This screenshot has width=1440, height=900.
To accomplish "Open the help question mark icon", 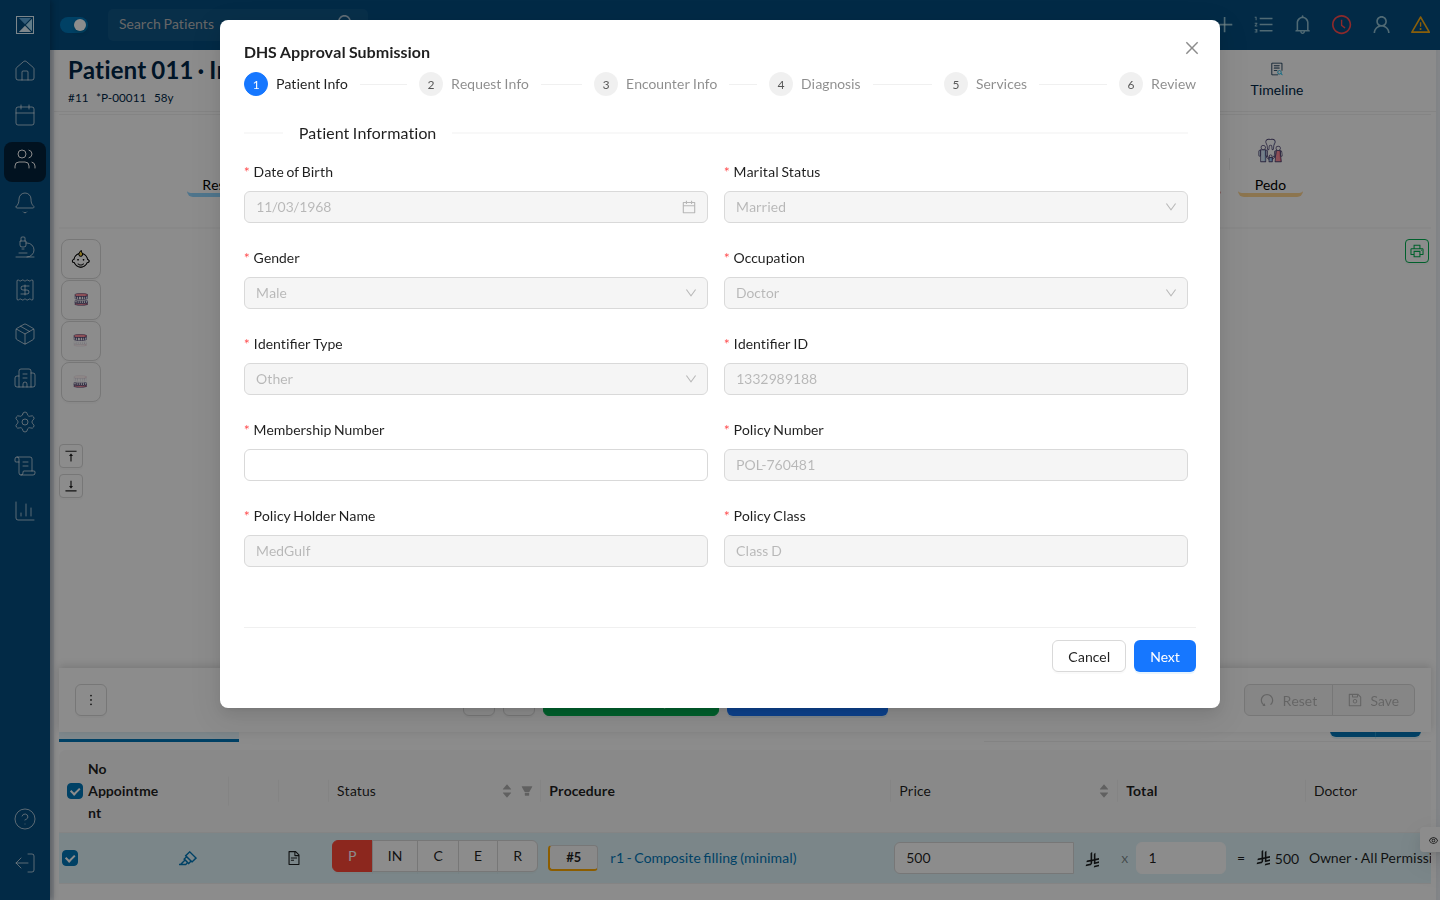I will [x=25, y=819].
